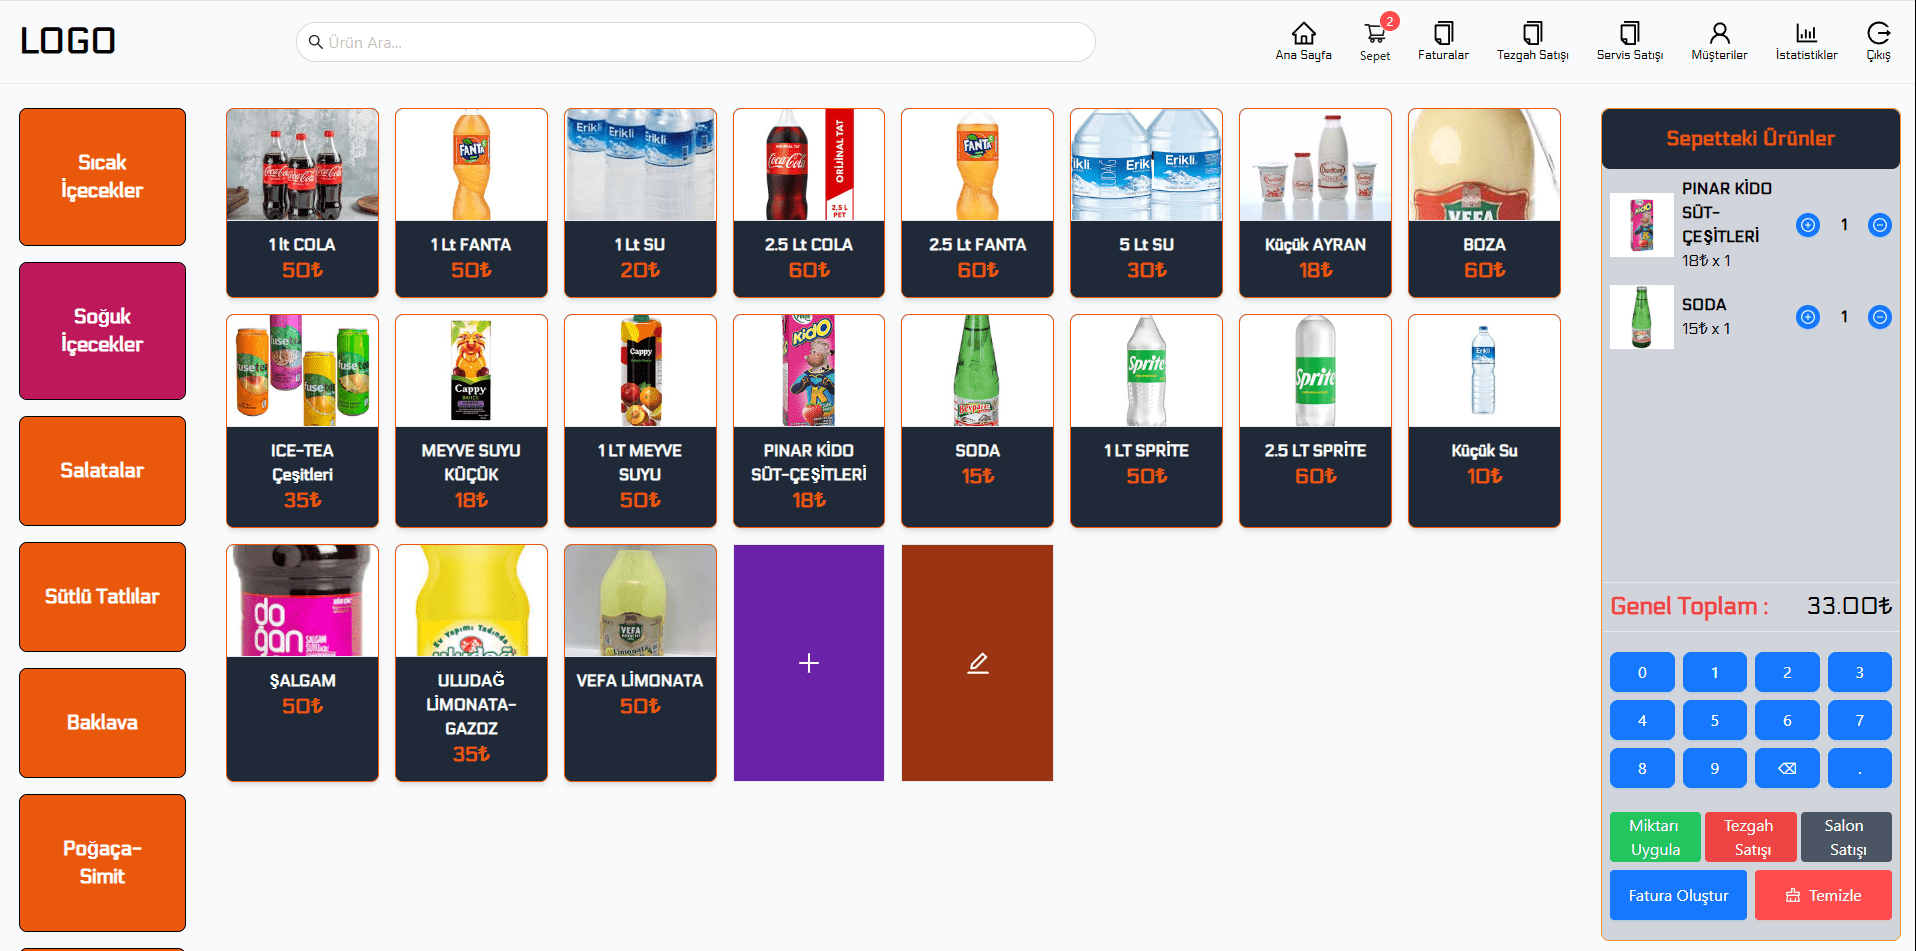Click the pencil edit tile

(977, 662)
